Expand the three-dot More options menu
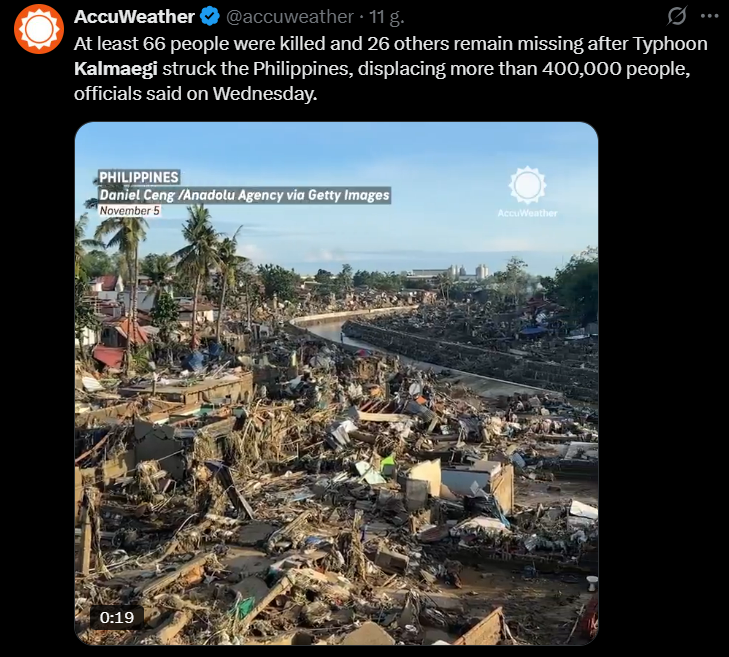The image size is (729, 657). 709,16
